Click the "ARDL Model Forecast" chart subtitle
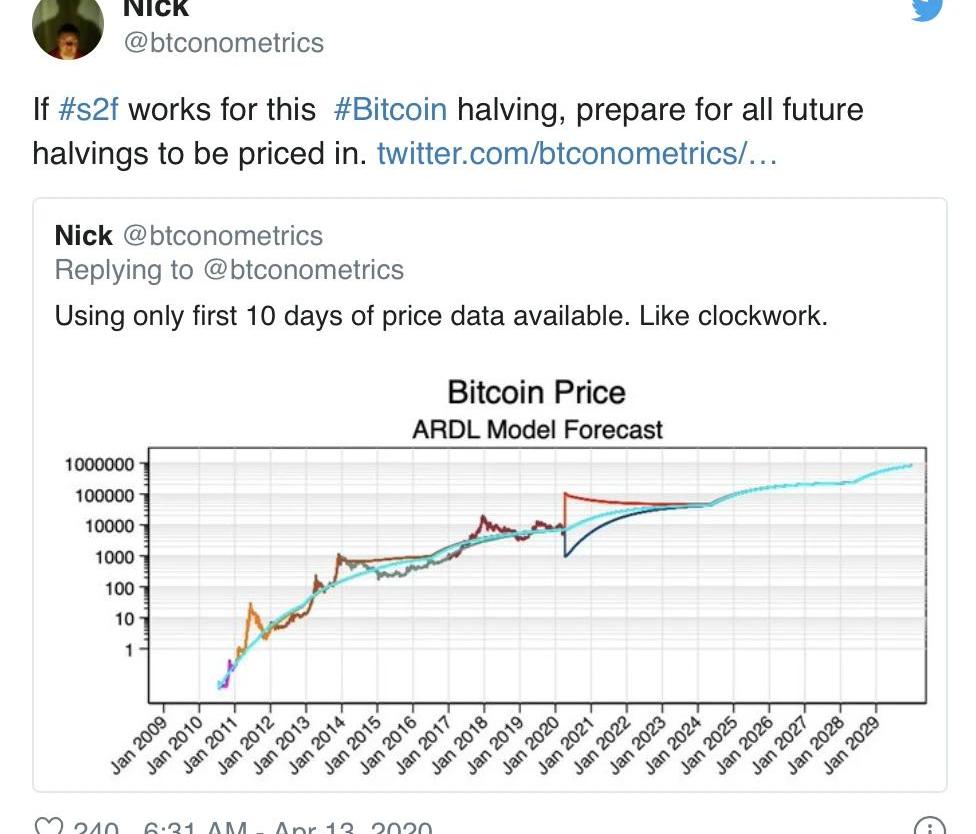 coord(537,430)
